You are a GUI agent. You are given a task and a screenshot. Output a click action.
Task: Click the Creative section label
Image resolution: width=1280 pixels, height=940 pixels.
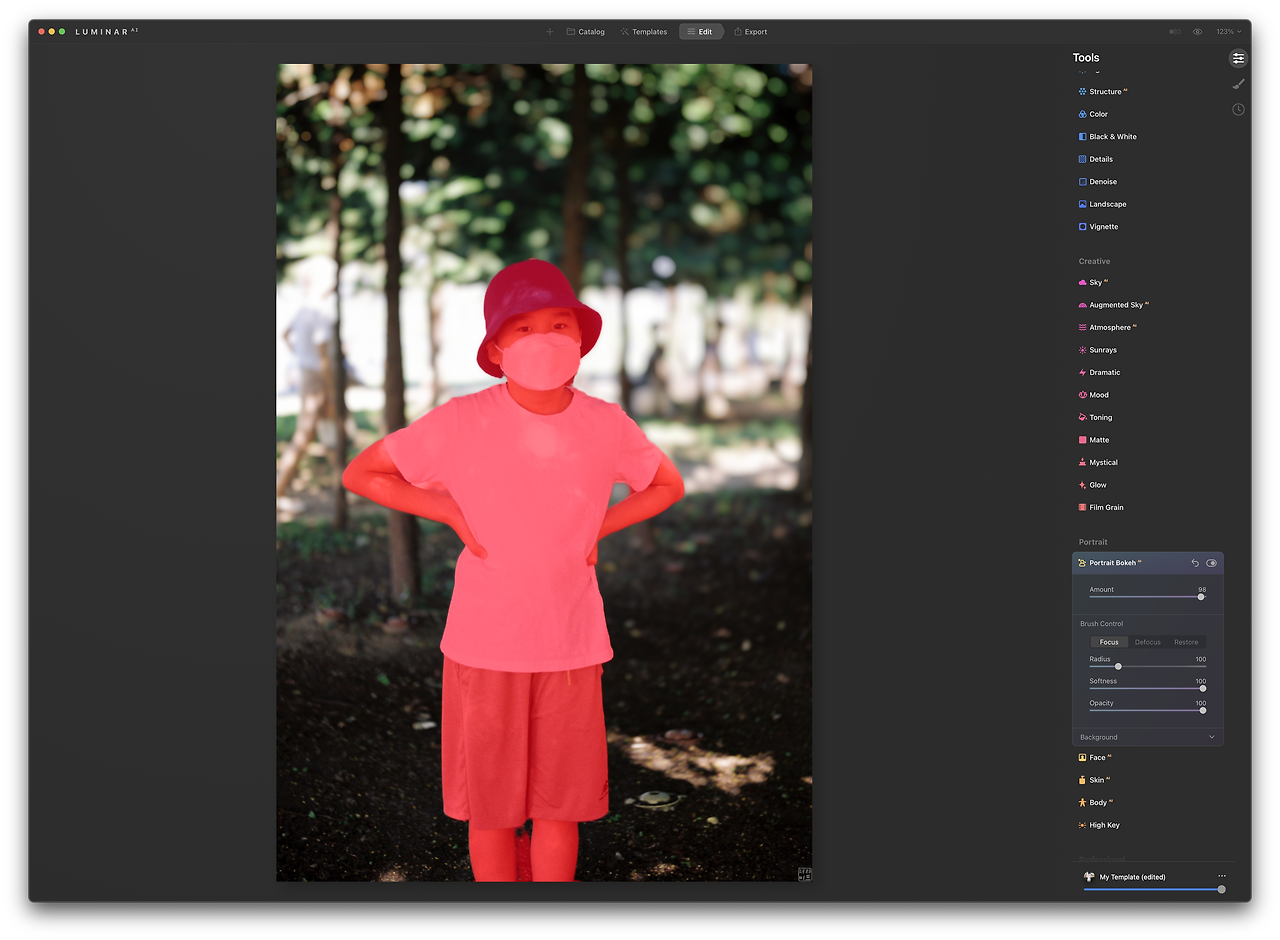click(x=1094, y=262)
